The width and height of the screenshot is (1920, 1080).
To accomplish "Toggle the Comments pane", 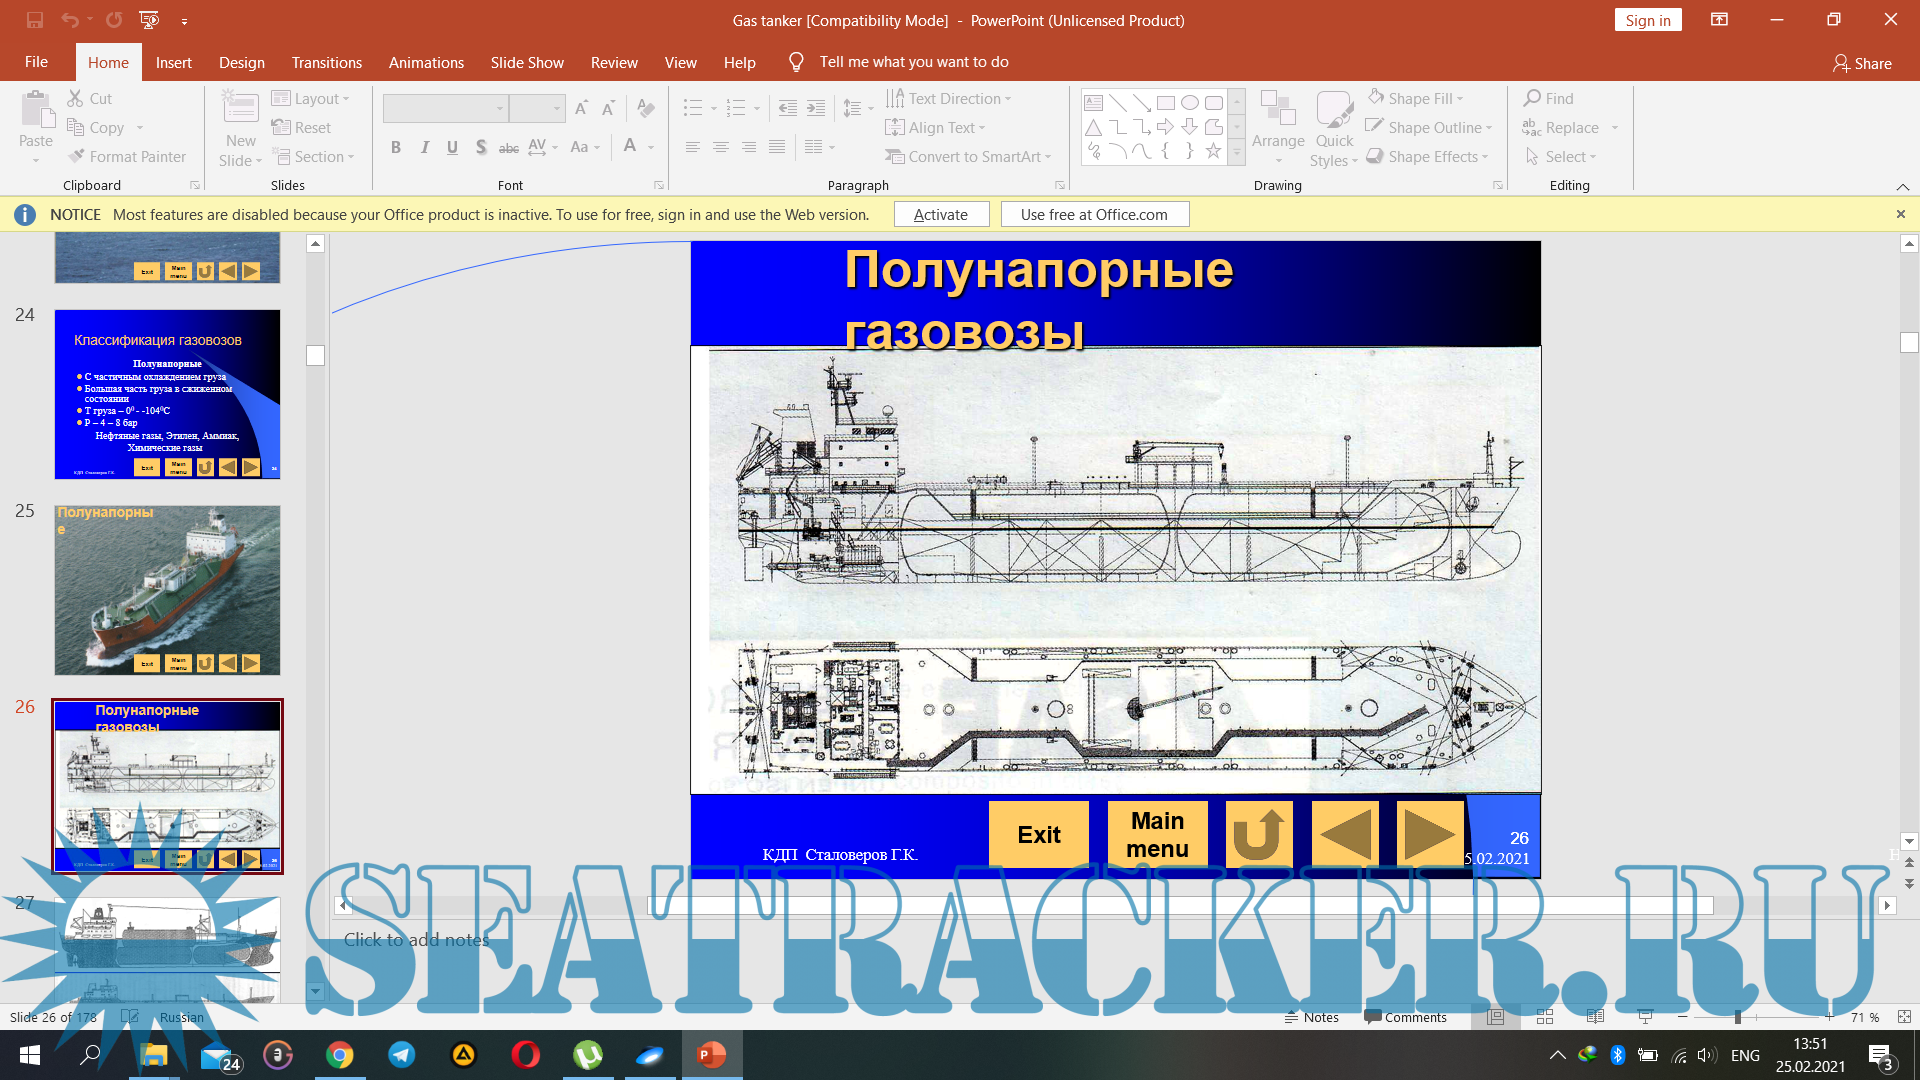I will tap(1405, 1017).
